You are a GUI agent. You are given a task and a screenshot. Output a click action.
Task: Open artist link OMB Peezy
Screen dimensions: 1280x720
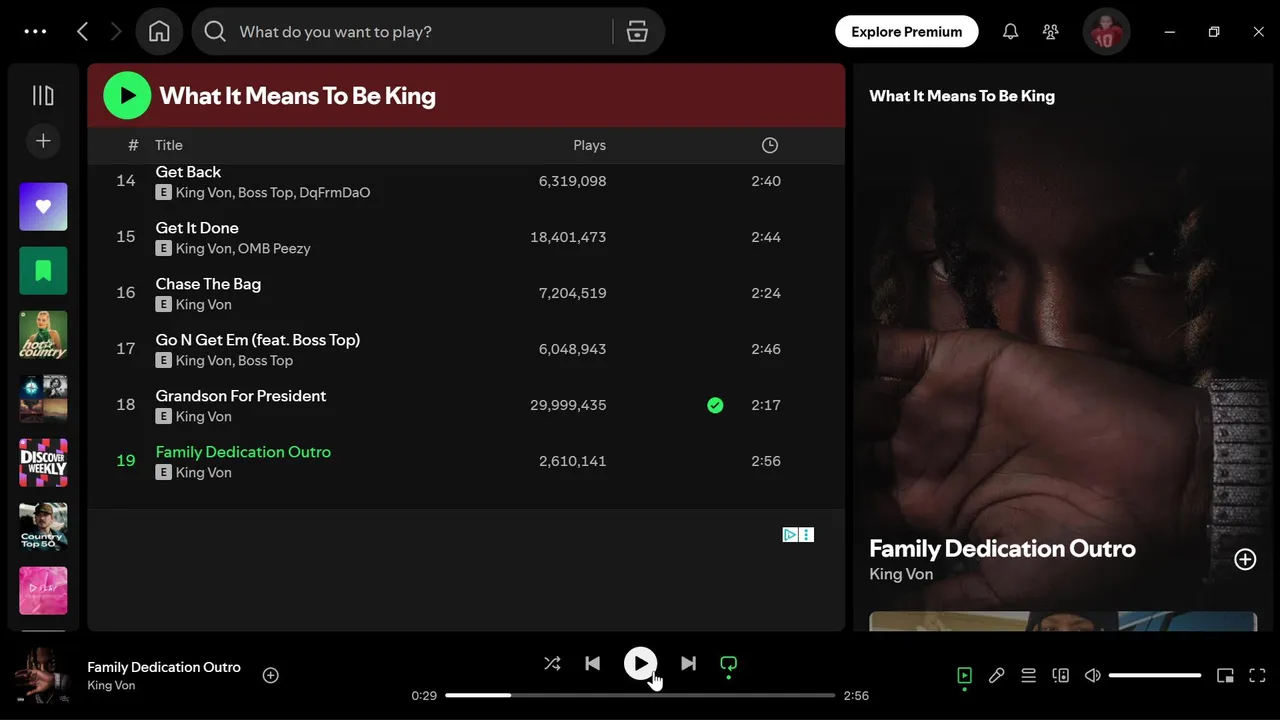[274, 248]
